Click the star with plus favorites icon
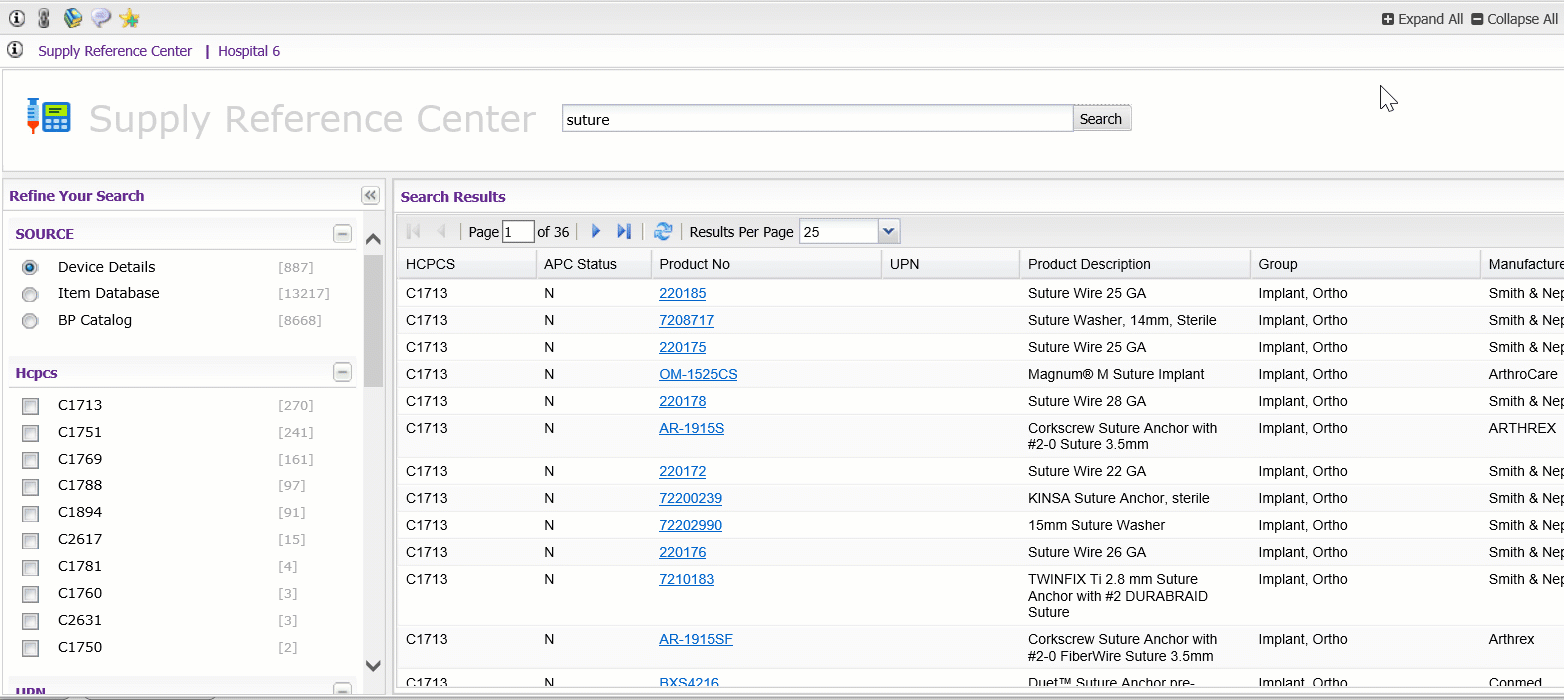1564x700 pixels. pos(129,18)
